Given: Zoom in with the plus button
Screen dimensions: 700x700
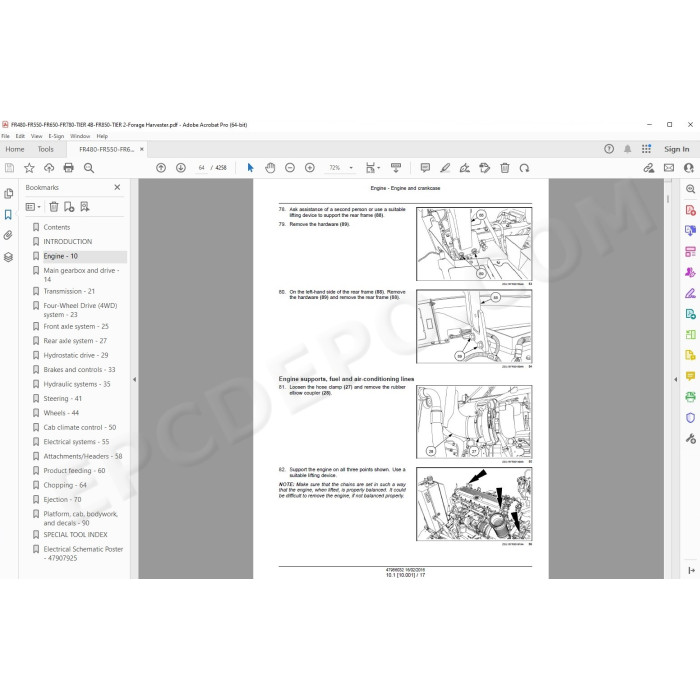Looking at the screenshot, I should click(x=310, y=168).
